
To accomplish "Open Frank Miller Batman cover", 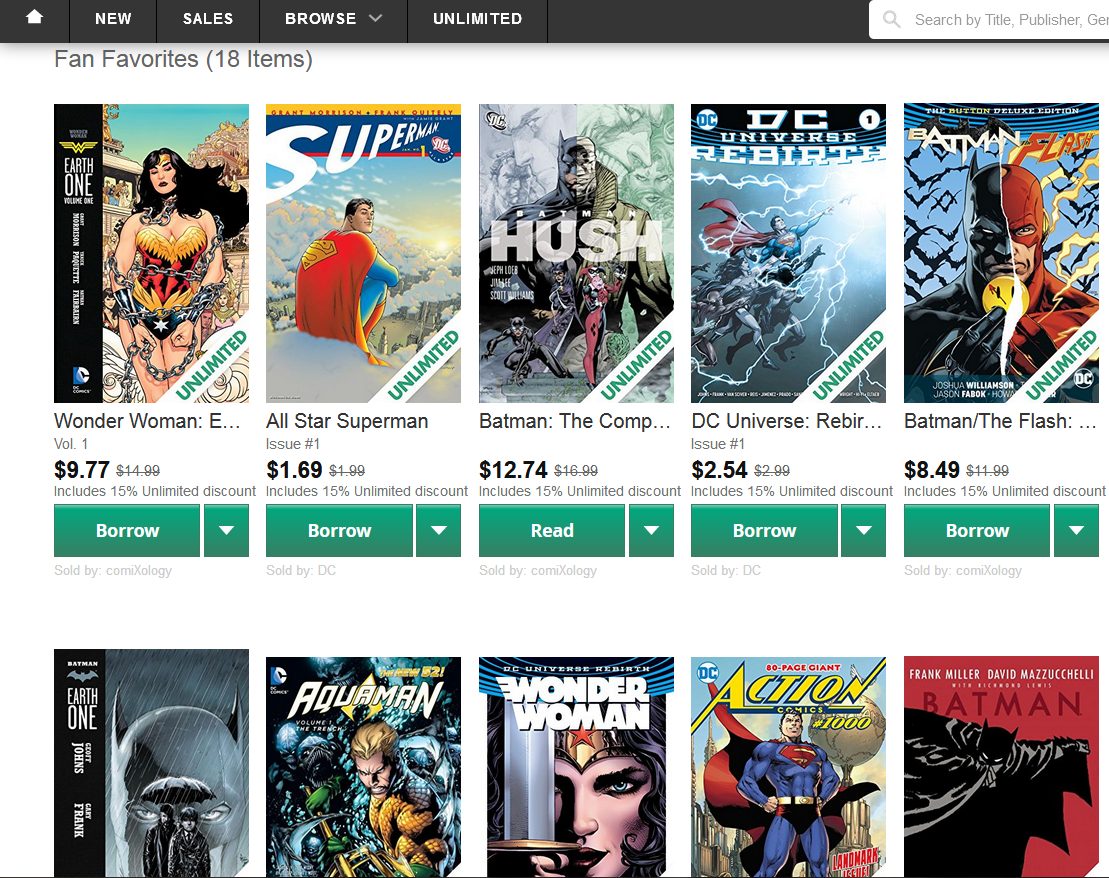I will (x=1001, y=768).
